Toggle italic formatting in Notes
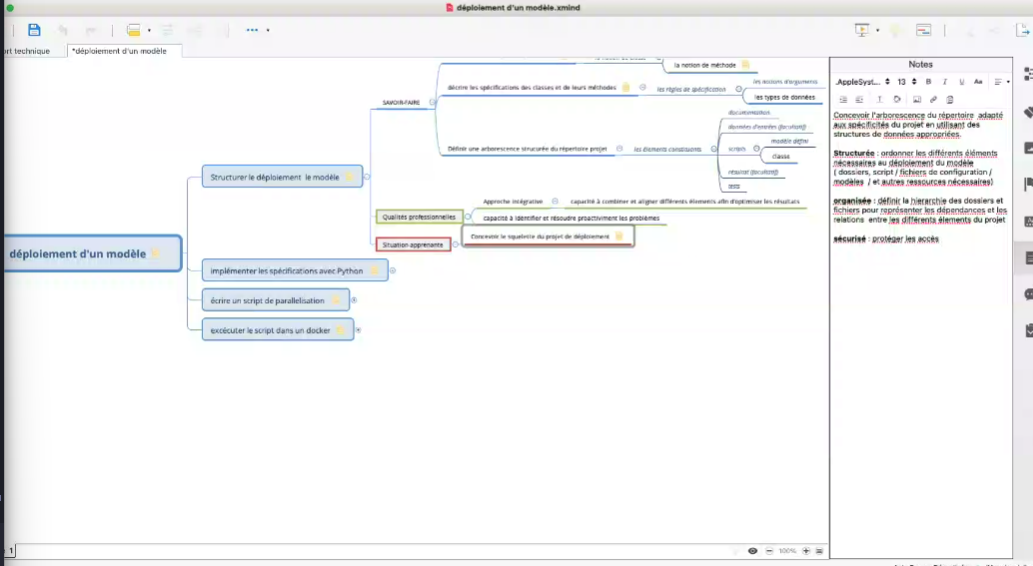This screenshot has width=1033, height=566. point(945,81)
